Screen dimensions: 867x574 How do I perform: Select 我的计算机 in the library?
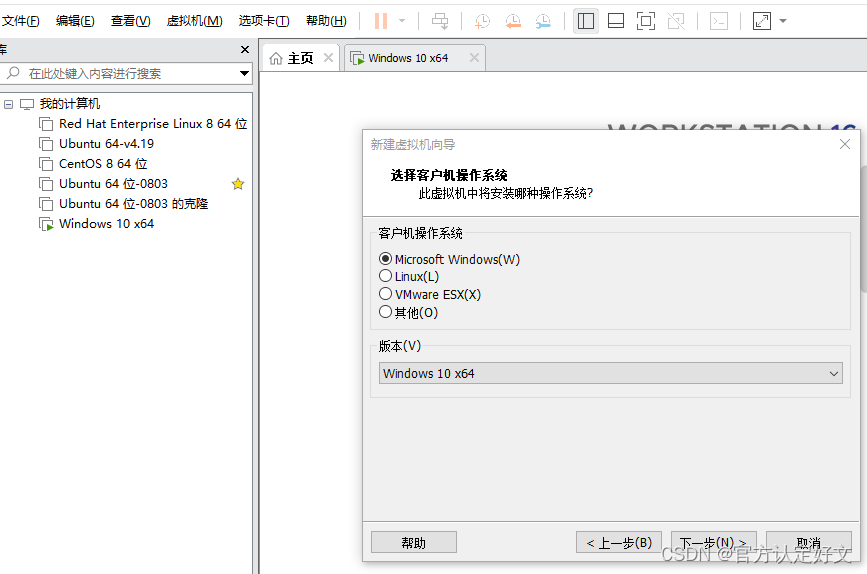[70, 104]
